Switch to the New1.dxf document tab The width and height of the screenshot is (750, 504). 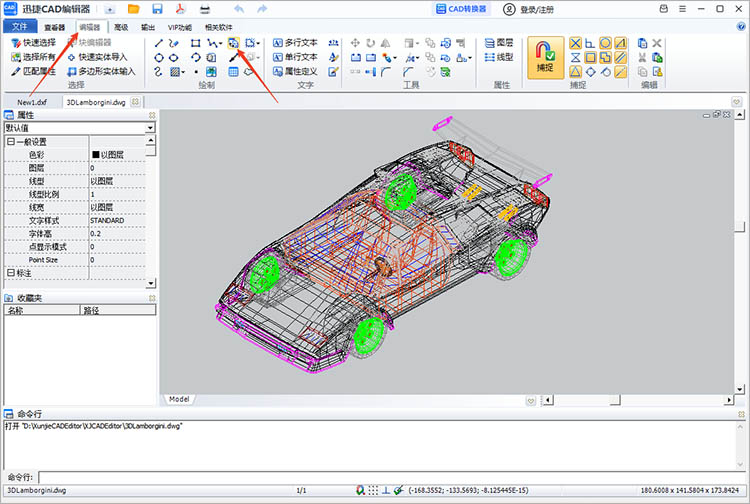coord(33,102)
